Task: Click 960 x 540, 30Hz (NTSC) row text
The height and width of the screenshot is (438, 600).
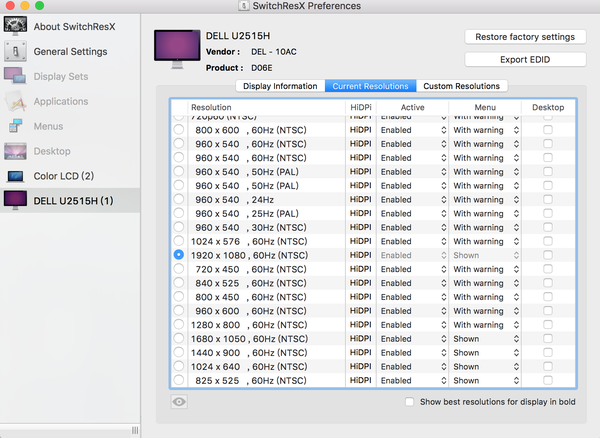Action: click(251, 228)
